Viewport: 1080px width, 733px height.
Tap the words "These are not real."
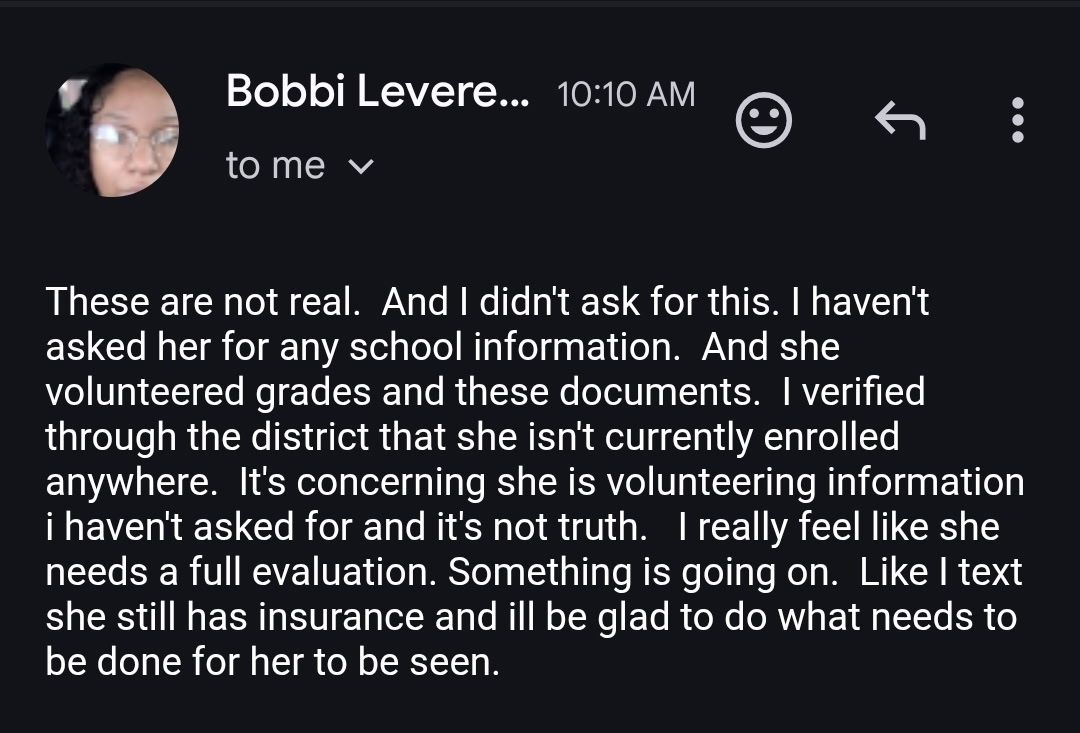coord(203,302)
